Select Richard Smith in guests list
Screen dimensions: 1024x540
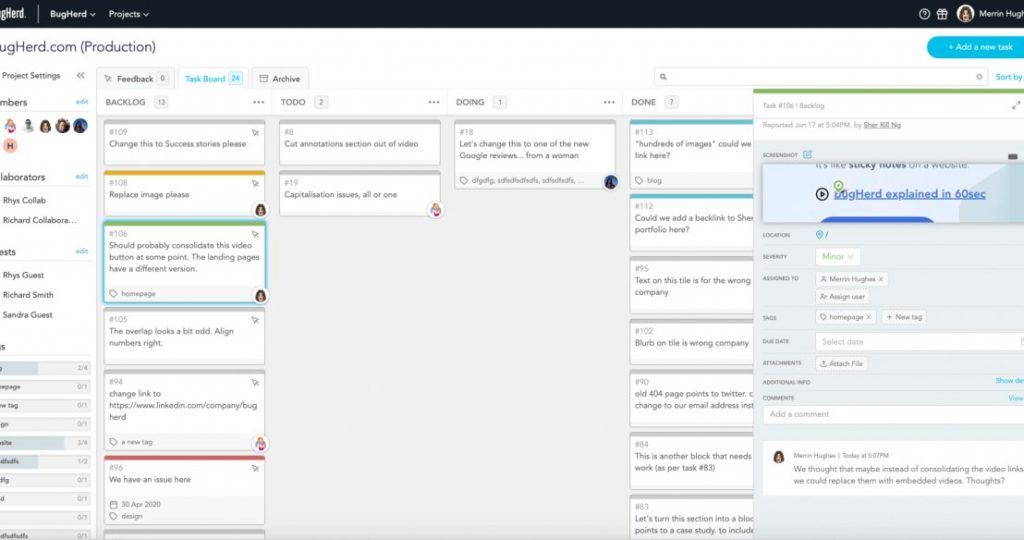(x=28, y=295)
